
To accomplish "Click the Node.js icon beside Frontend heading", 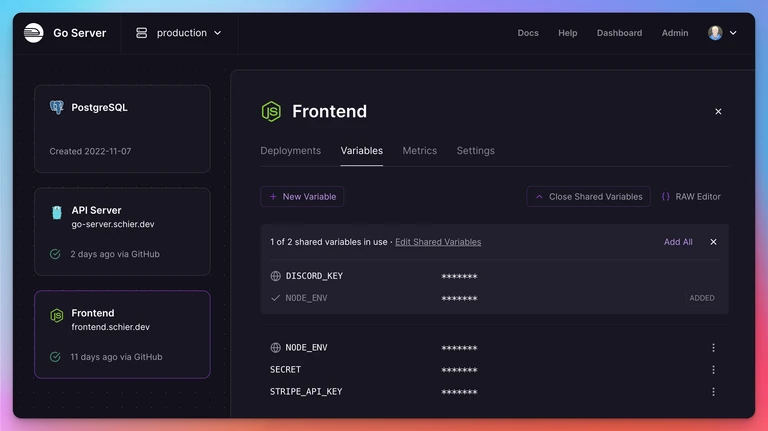I will 271,112.
